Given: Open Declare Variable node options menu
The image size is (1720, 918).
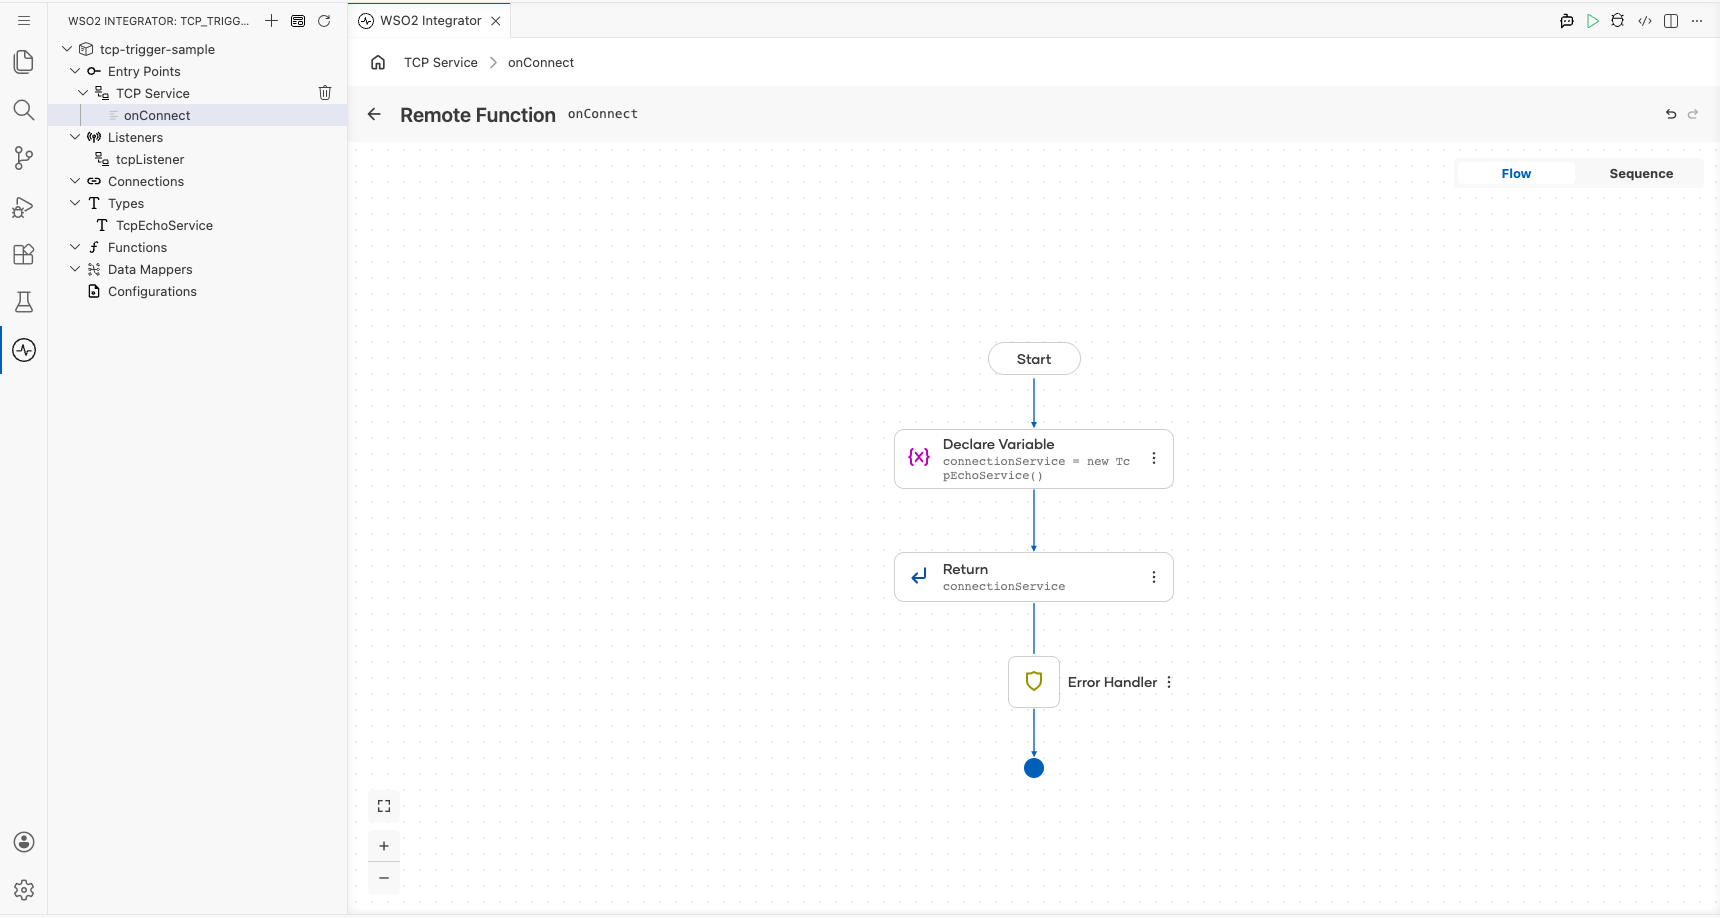Looking at the screenshot, I should coord(1154,458).
